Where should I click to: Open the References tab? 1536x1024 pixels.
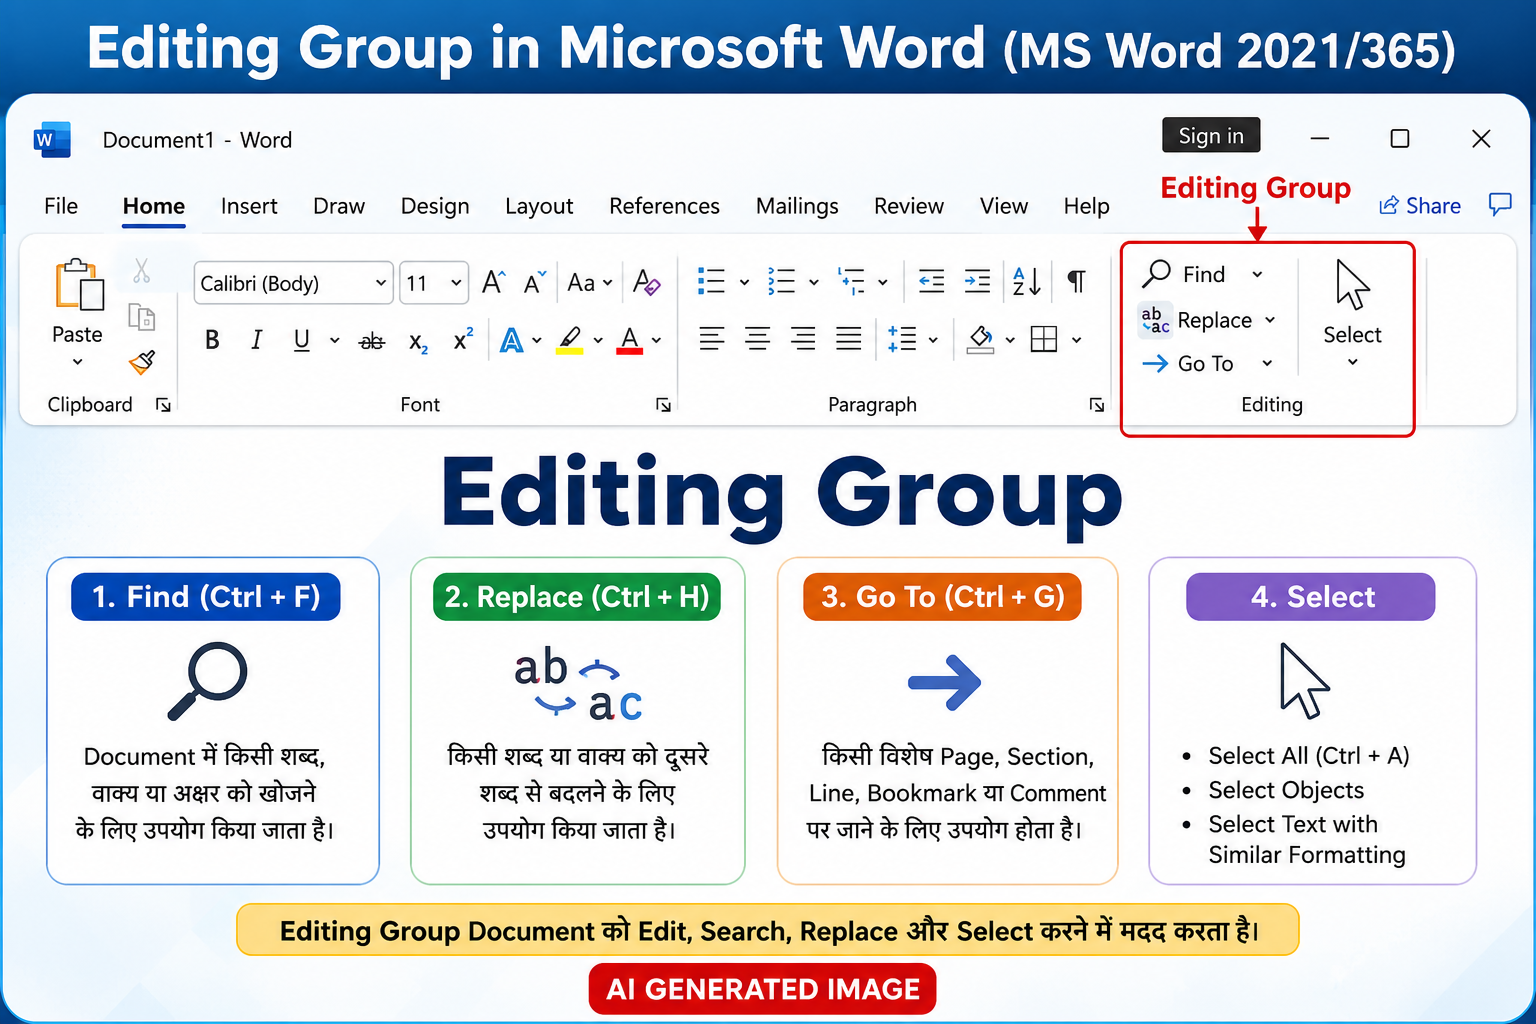pyautogui.click(x=665, y=206)
